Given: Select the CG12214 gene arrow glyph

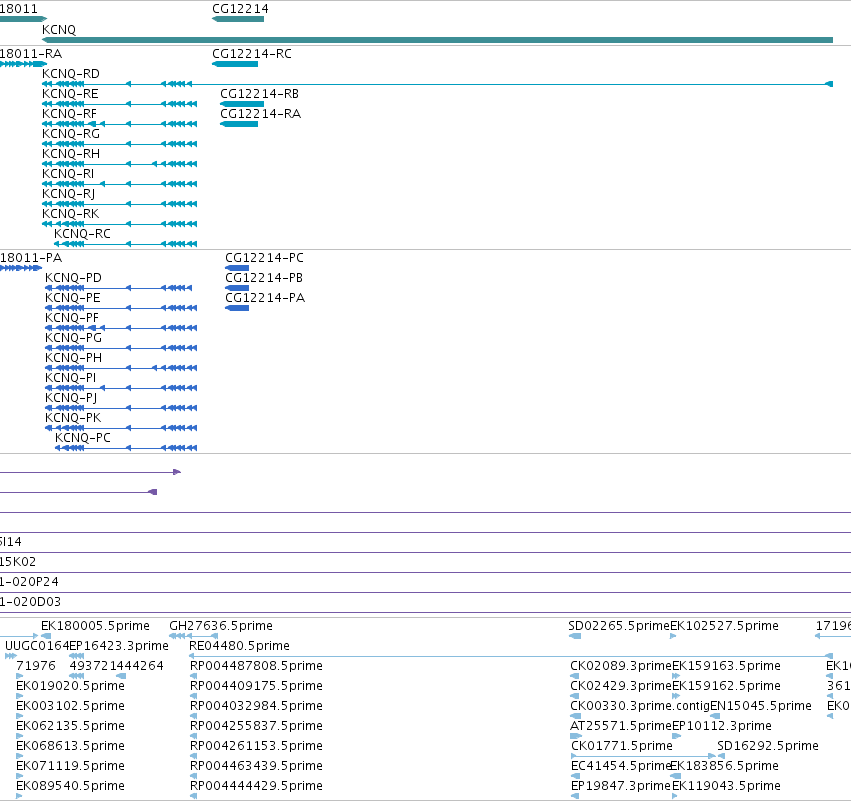Looking at the screenshot, I should click(238, 20).
